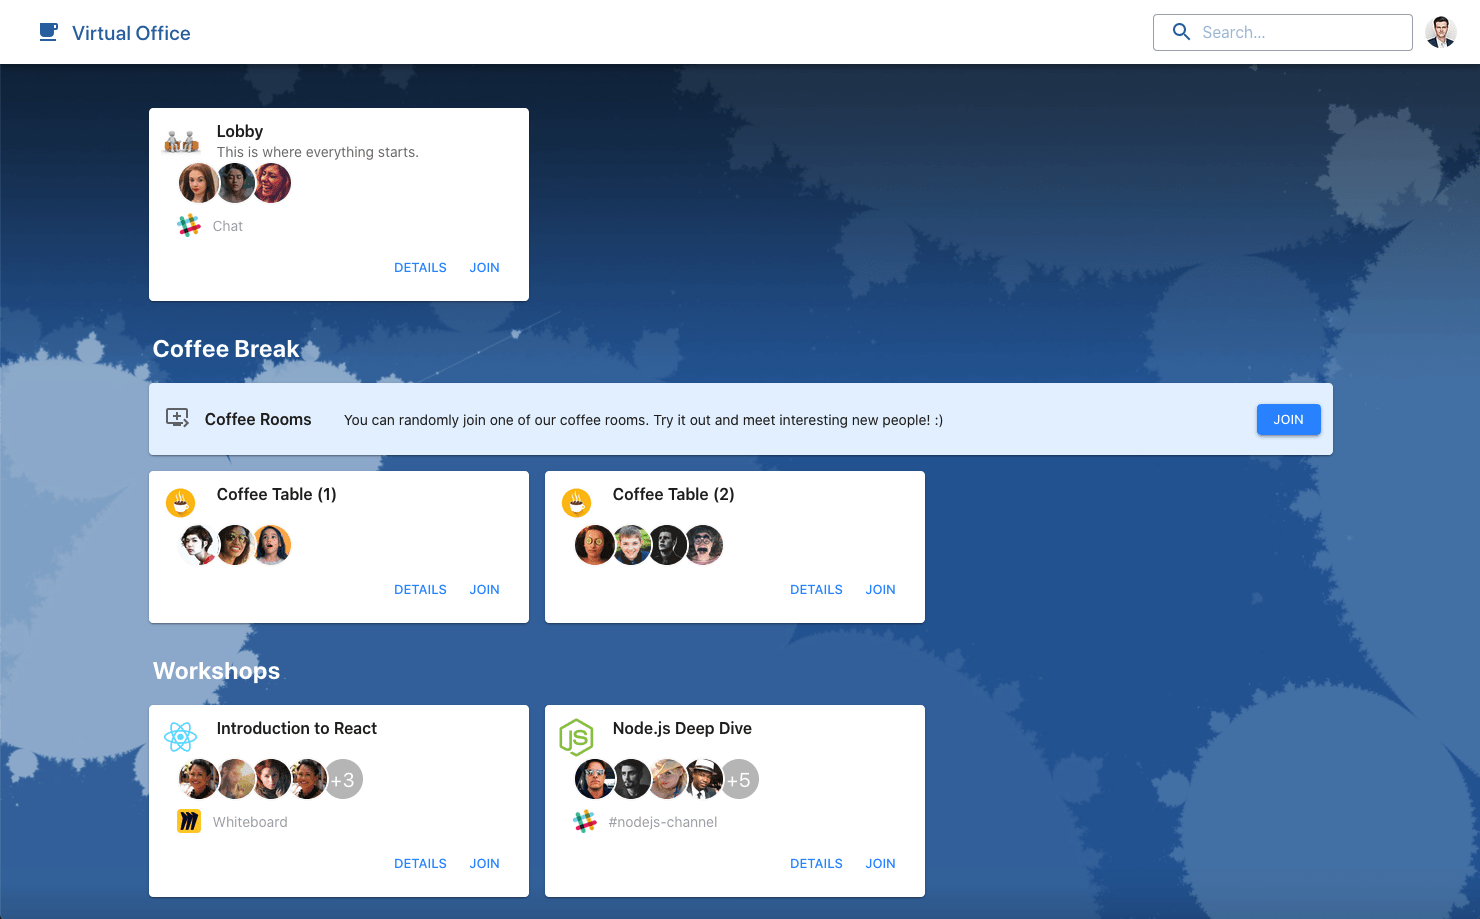The image size is (1480, 919).
Task: Select first avatar in Node.js Deep Dive
Action: 594,780
